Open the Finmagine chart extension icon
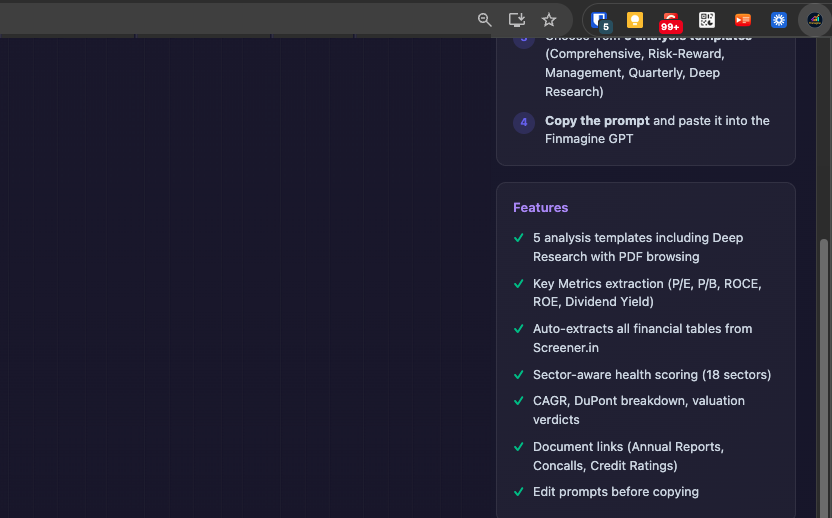832x518 pixels. click(814, 20)
